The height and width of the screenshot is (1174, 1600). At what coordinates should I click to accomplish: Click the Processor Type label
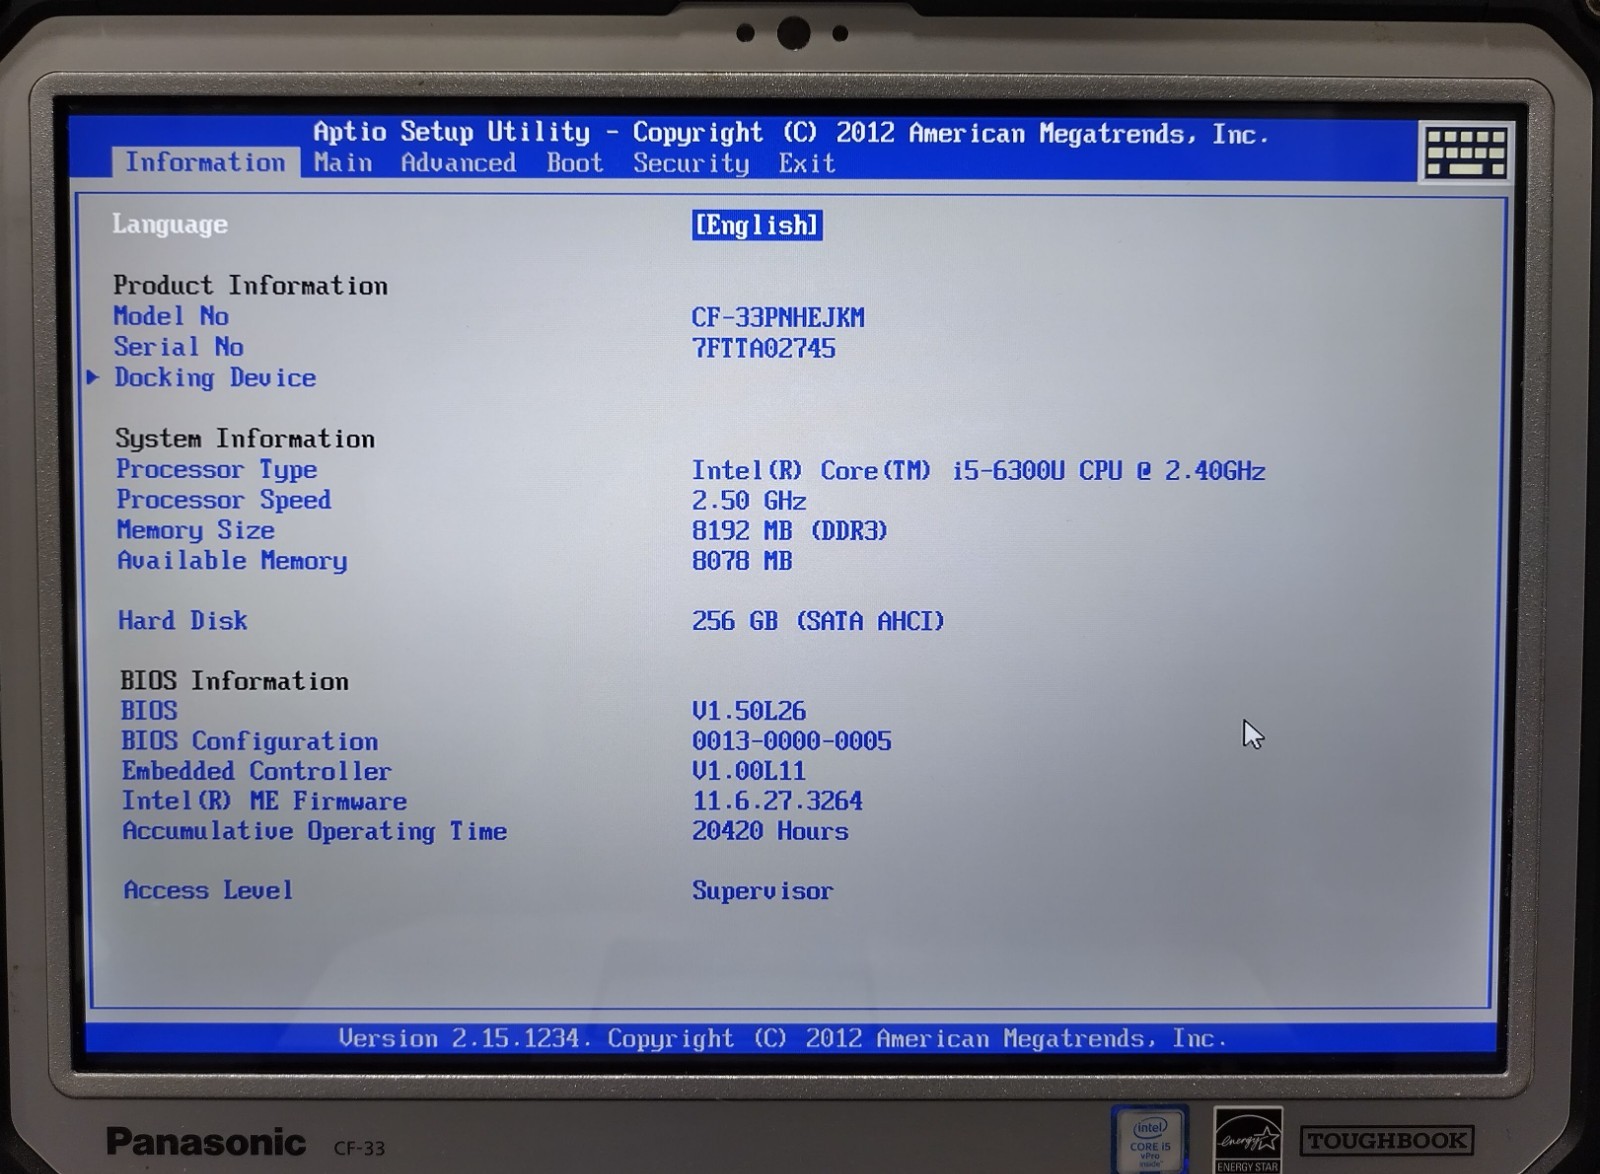217,470
